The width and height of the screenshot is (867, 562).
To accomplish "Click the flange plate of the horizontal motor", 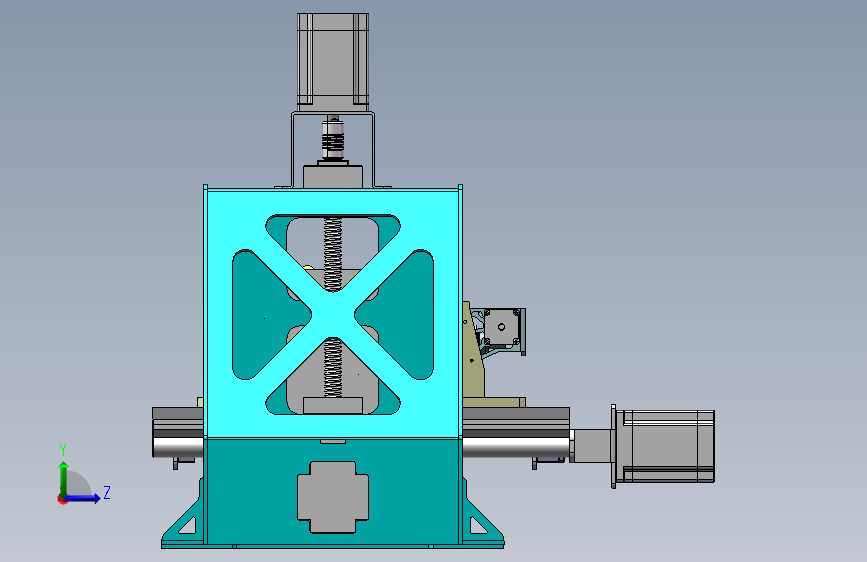I will coord(613,446).
